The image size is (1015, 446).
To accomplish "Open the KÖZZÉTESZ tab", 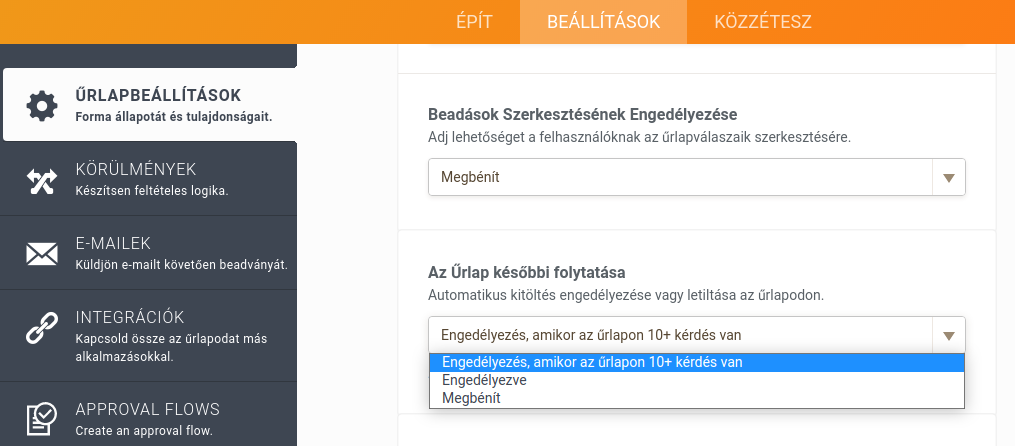I will coord(763,22).
